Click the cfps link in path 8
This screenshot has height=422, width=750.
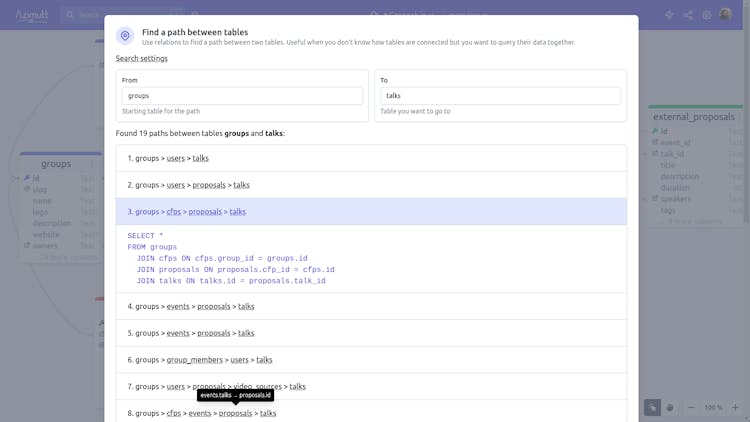coord(174,413)
